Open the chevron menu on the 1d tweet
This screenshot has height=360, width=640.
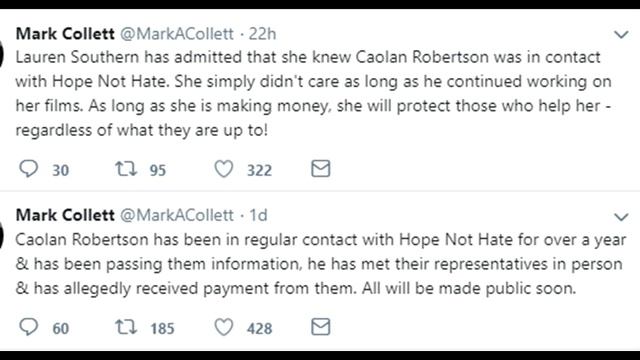621,217
